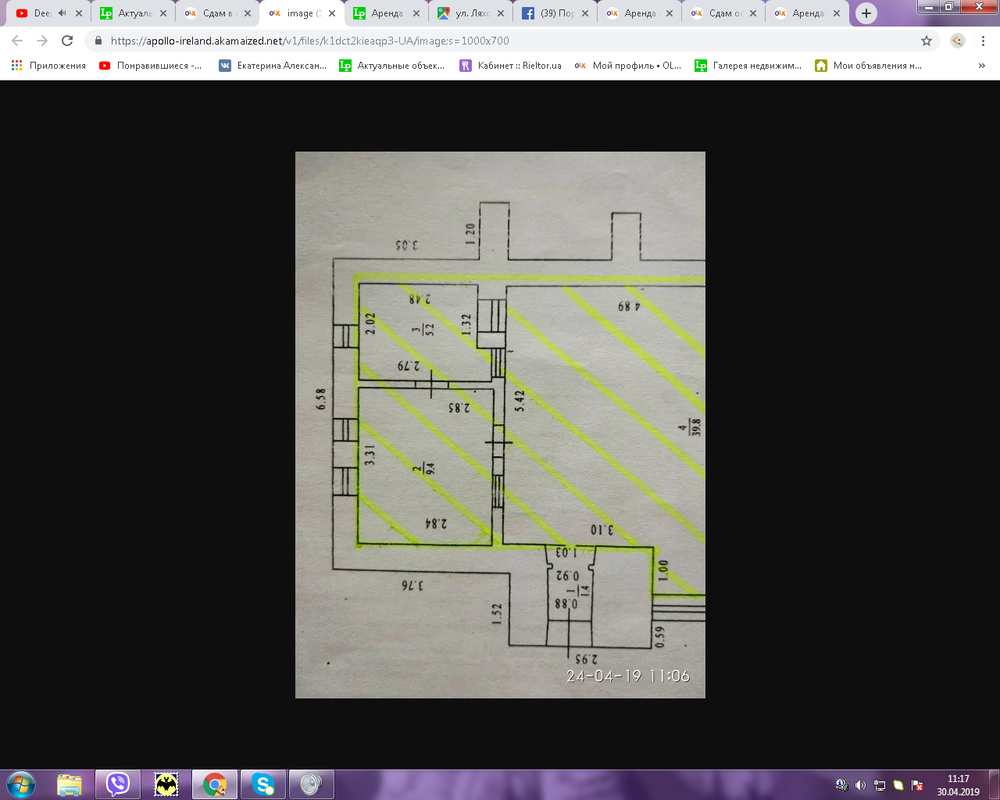
Task: Mute the YouTube tab via speaker icon
Action: click(63, 14)
